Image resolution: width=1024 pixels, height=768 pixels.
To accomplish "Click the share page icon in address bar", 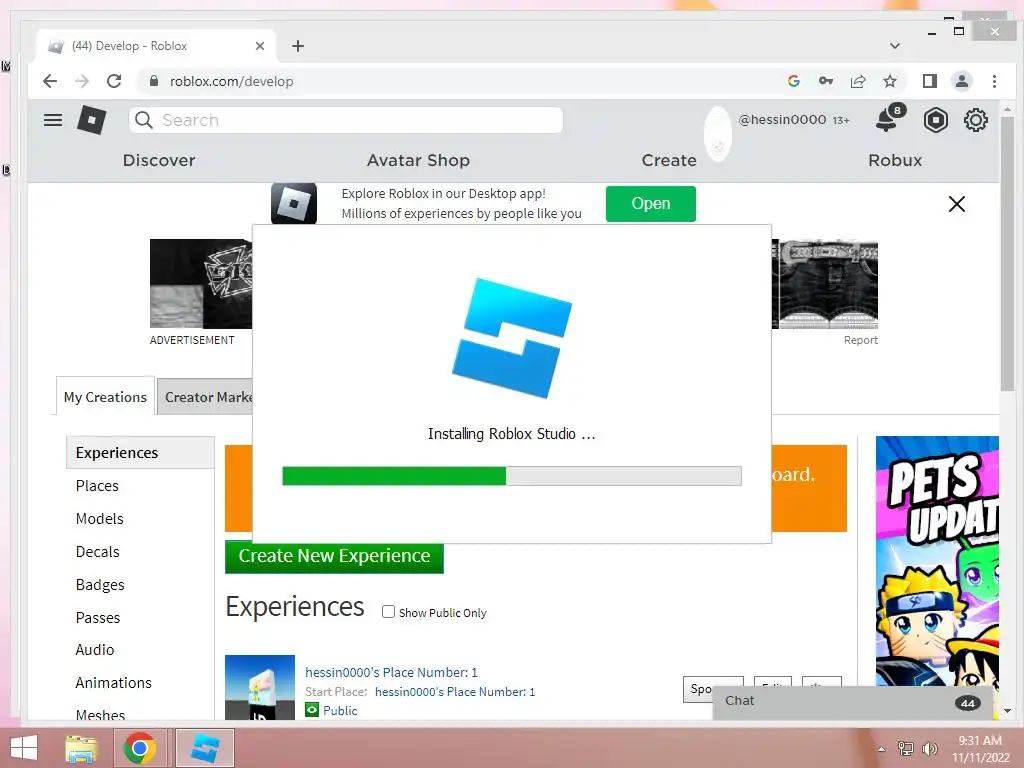I will click(x=857, y=81).
